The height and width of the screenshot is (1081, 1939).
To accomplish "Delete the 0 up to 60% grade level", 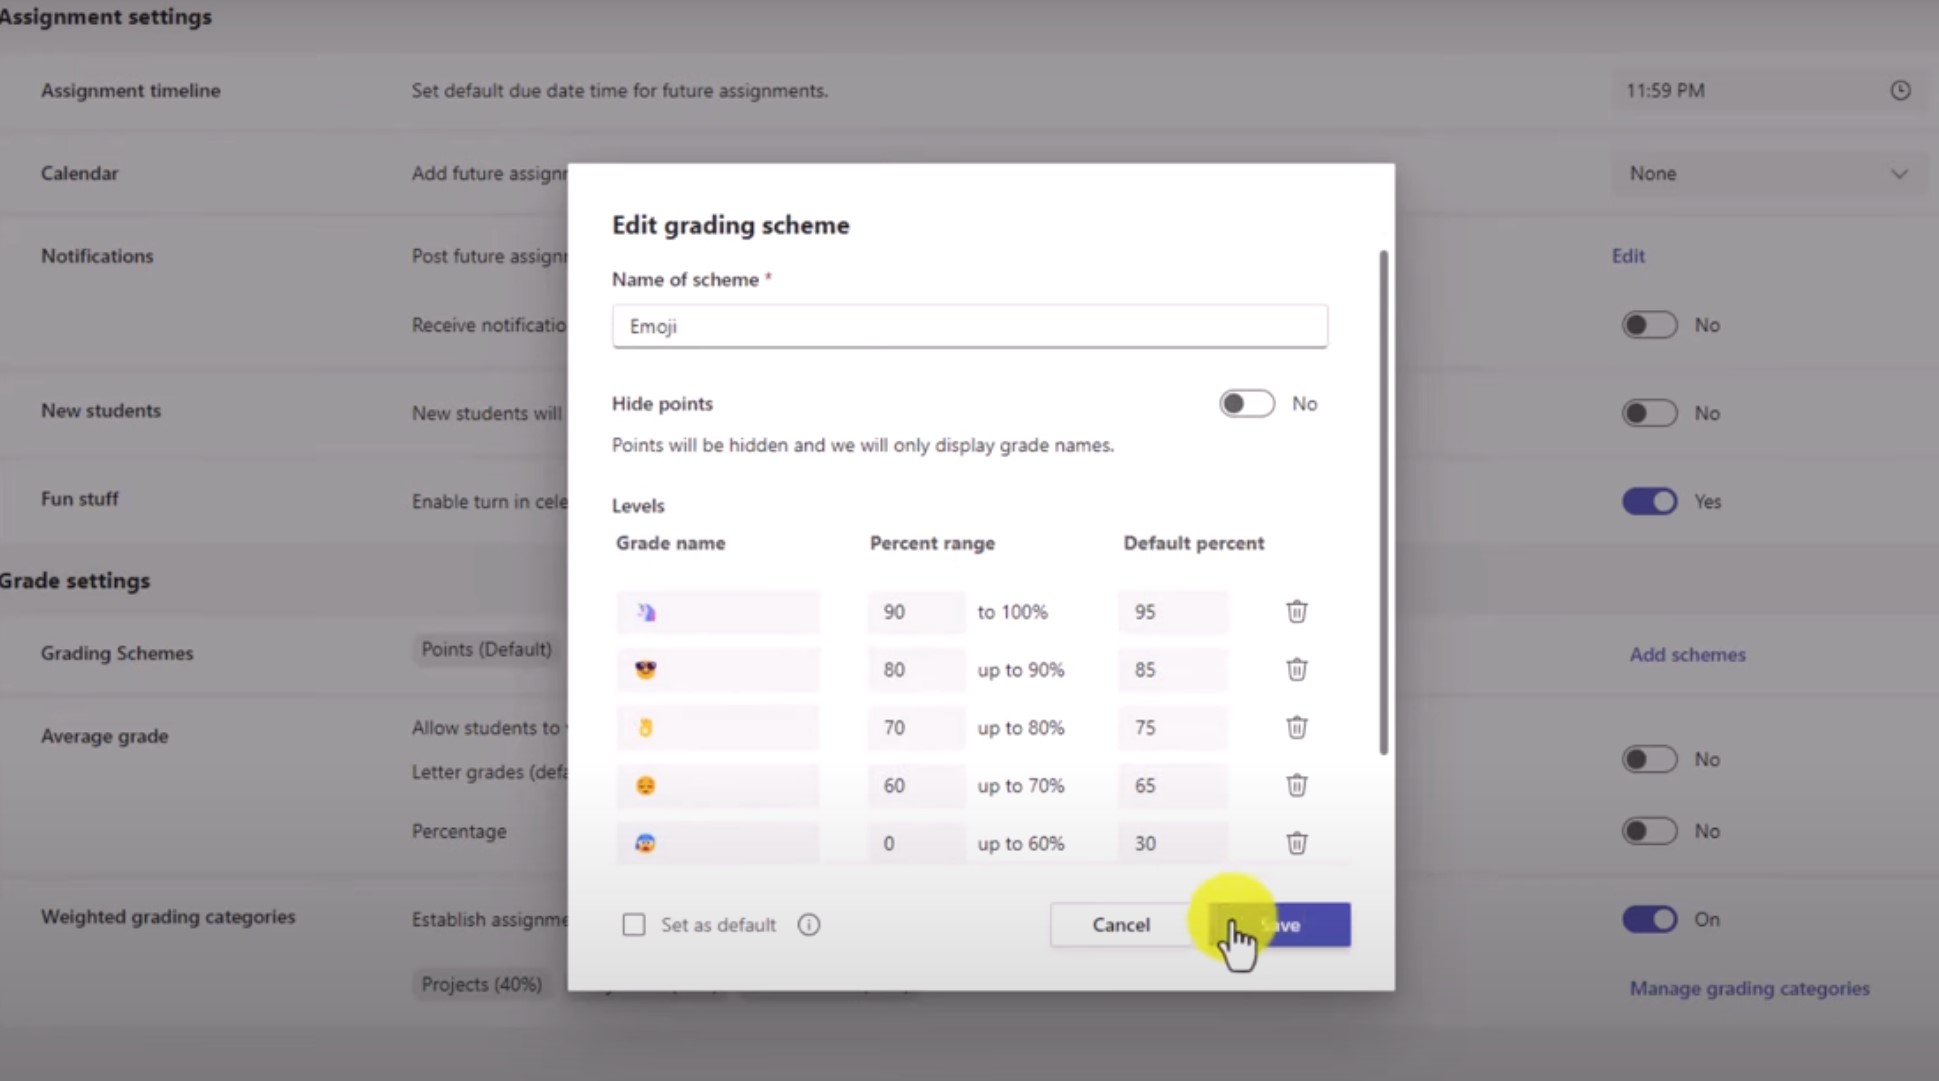I will click(x=1296, y=843).
